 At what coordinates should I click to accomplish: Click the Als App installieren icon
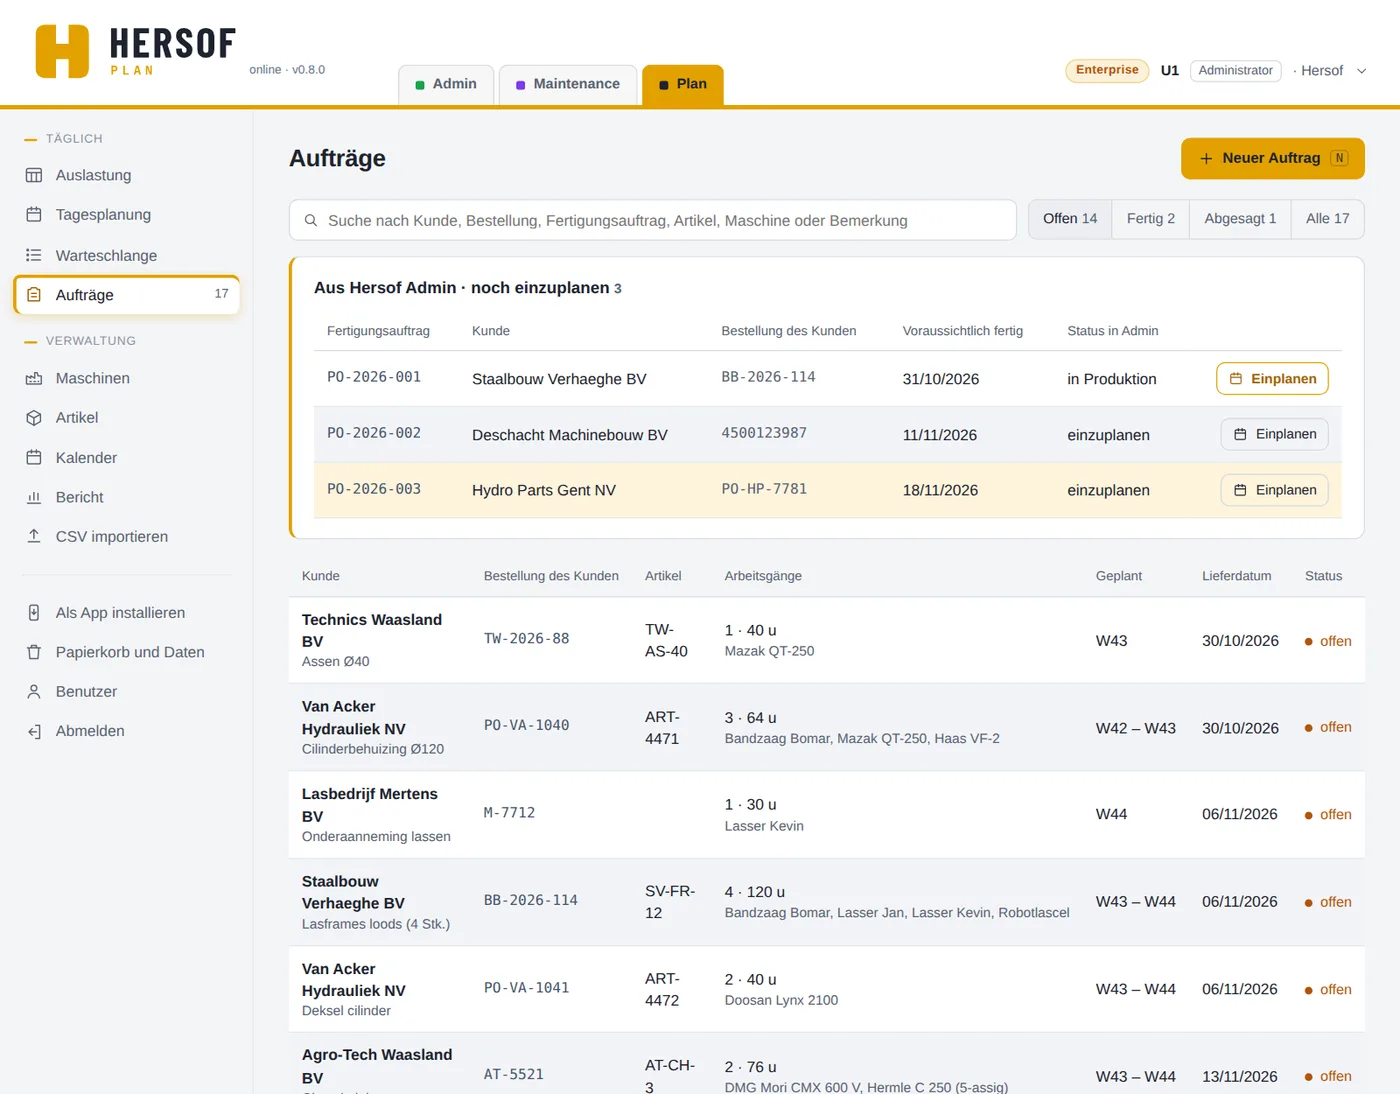34,613
